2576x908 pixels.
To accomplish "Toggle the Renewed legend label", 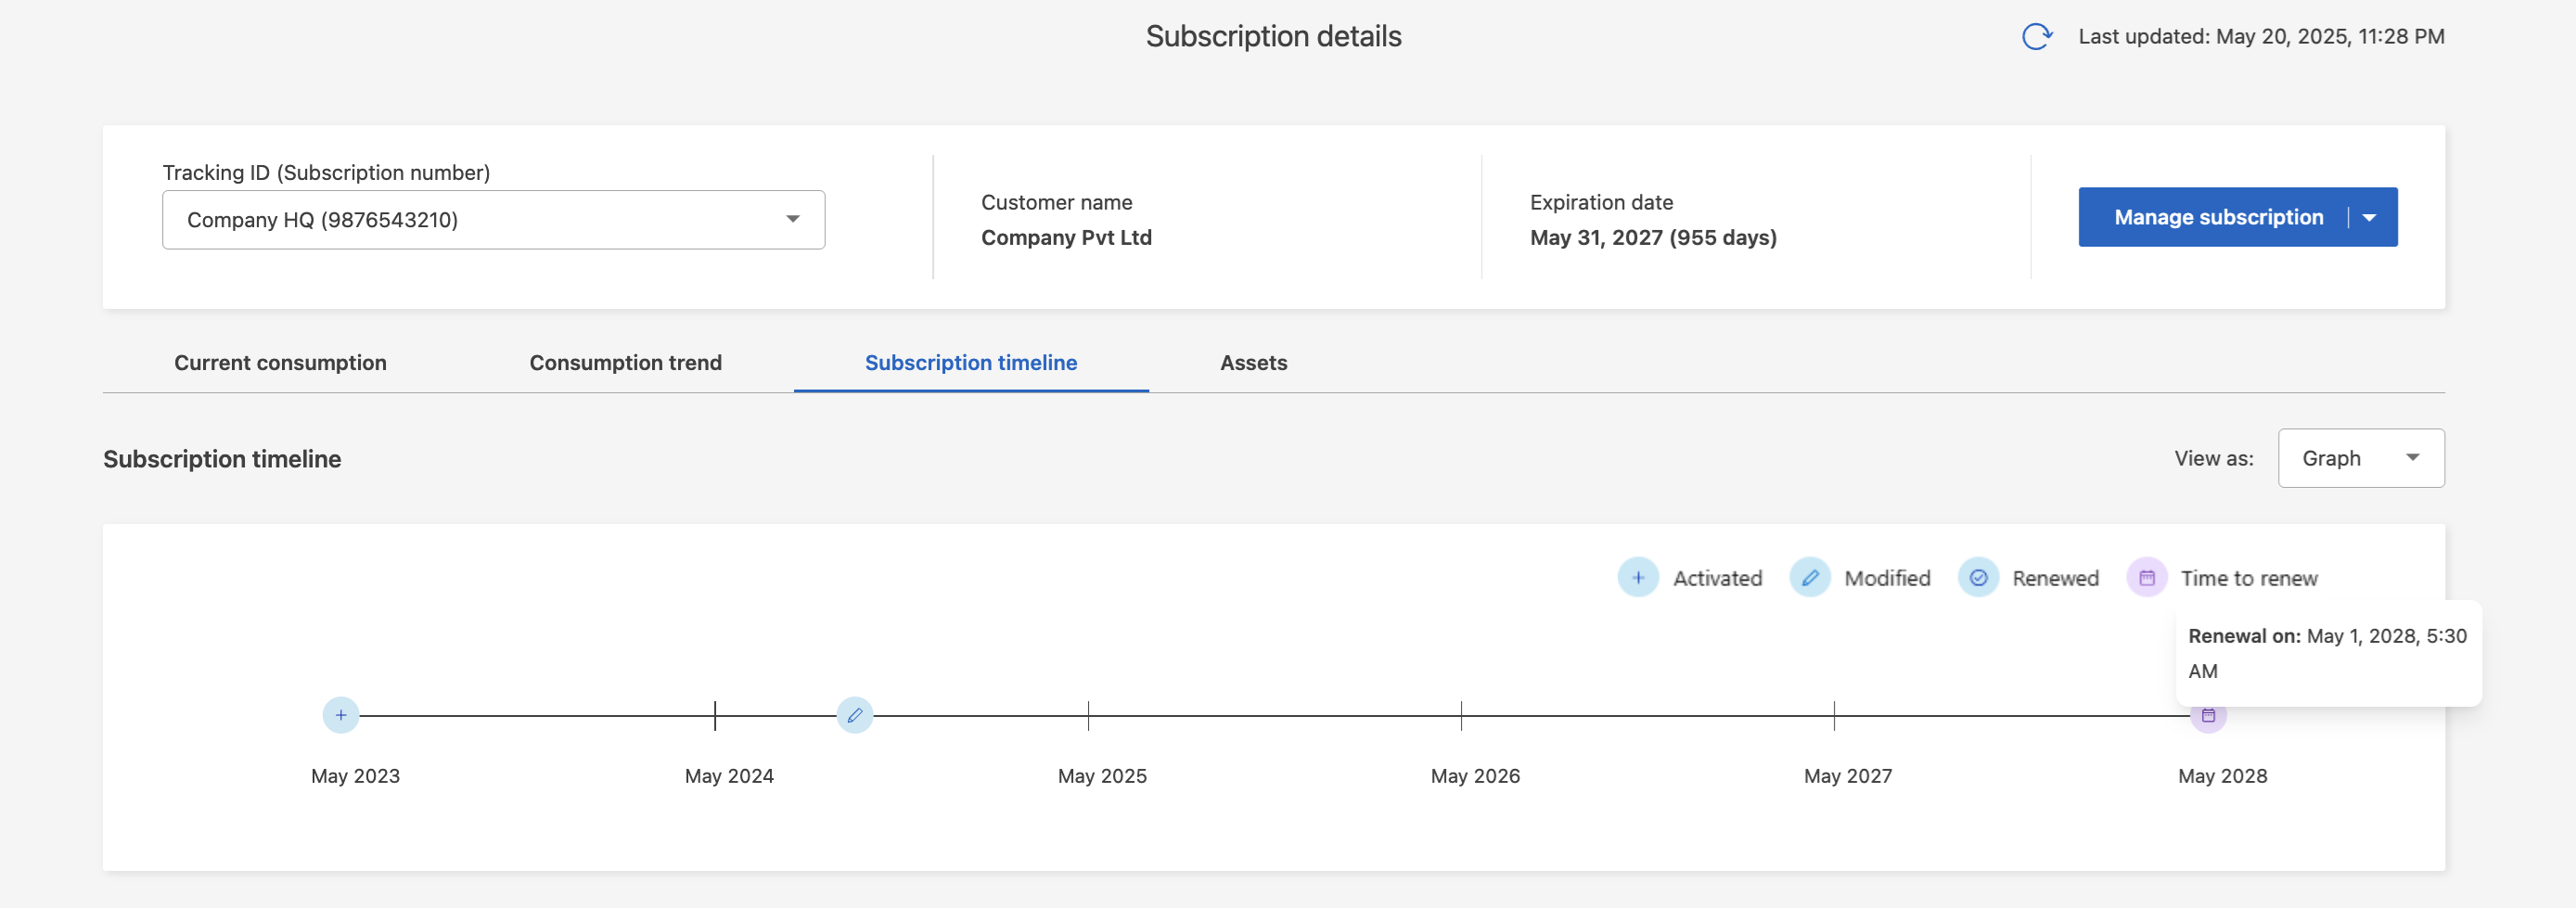I will pos(2055,579).
